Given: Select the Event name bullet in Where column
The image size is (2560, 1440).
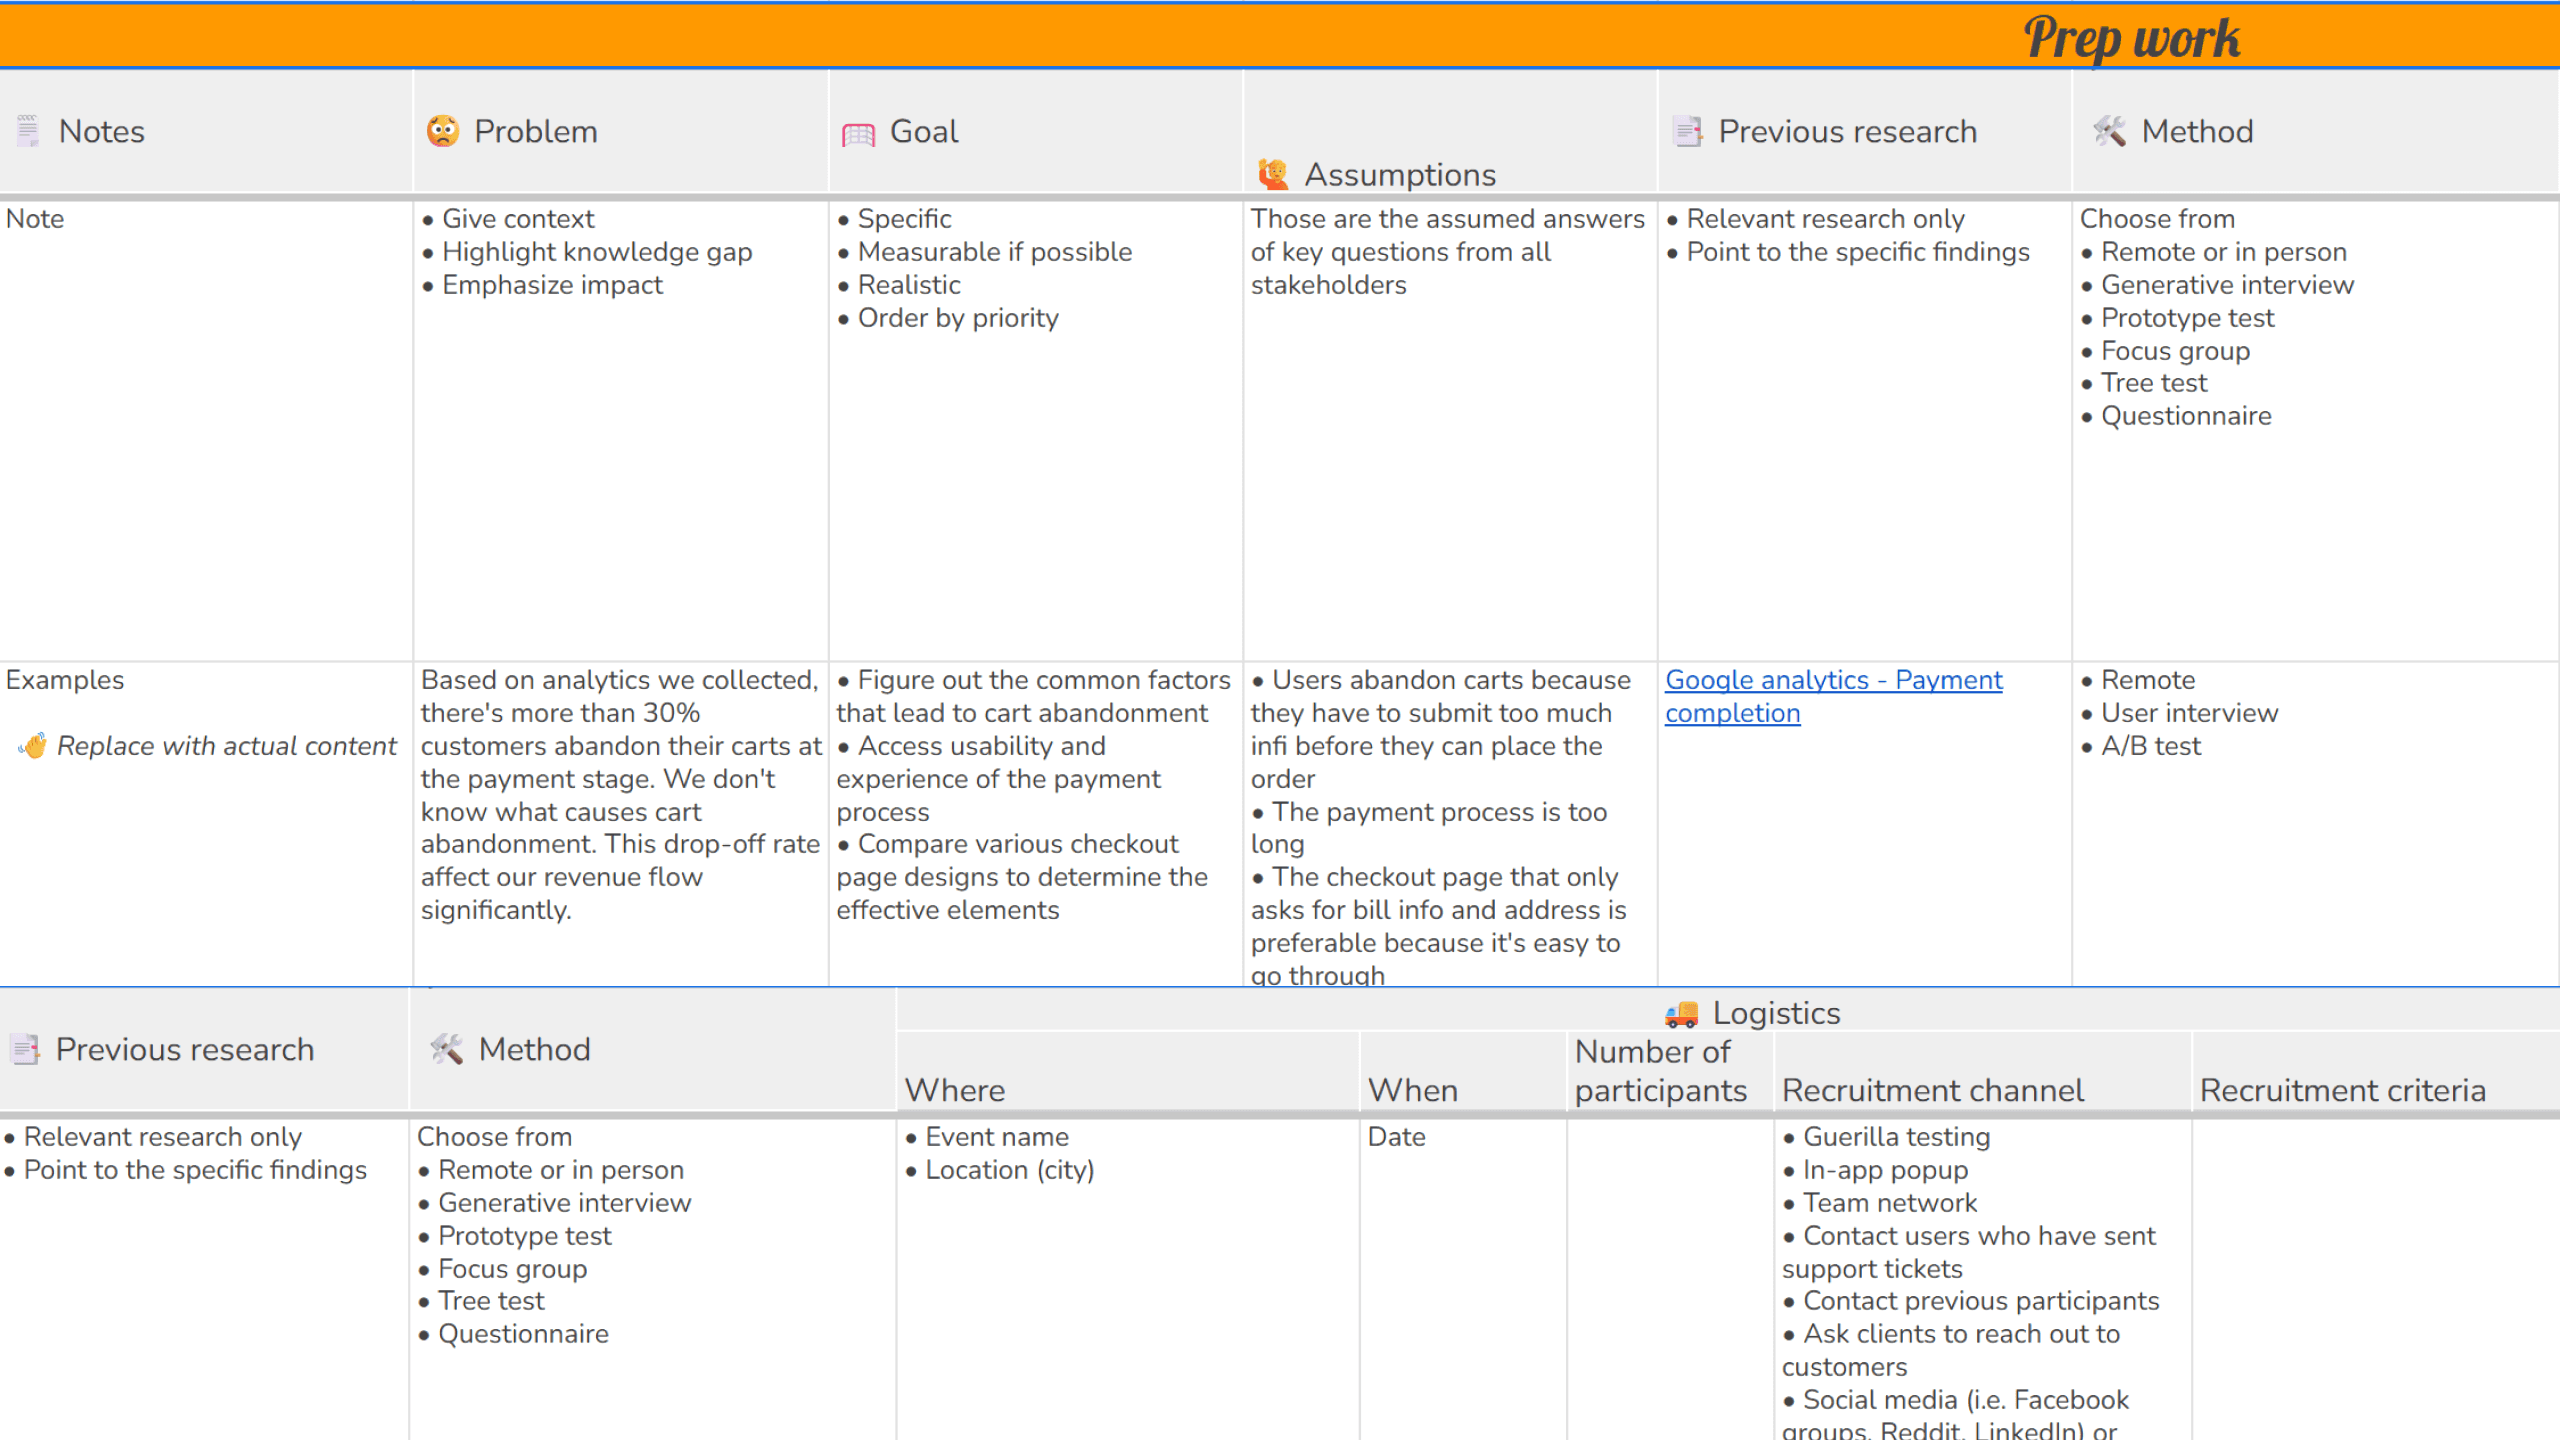Looking at the screenshot, I should 995,1136.
